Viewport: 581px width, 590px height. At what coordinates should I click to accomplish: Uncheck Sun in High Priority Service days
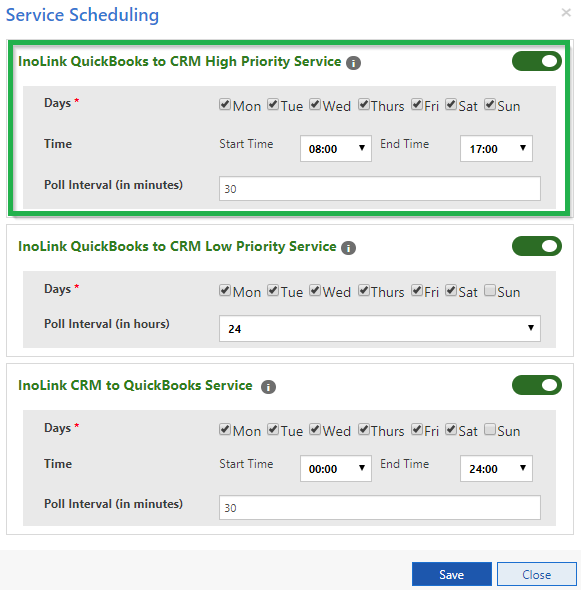coord(490,104)
